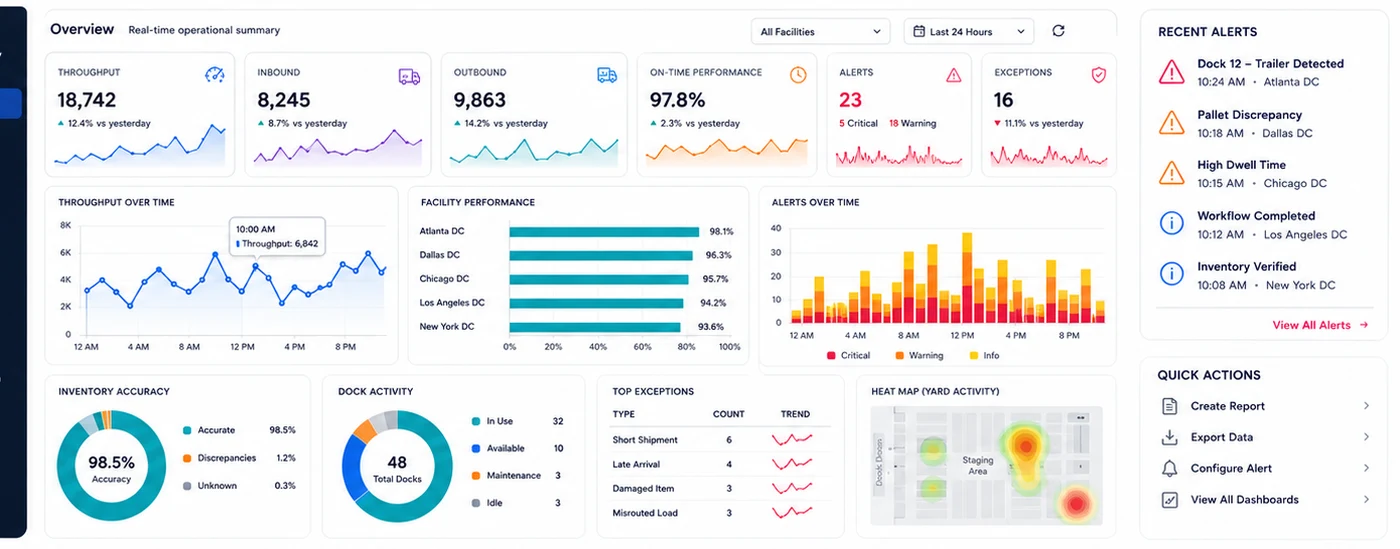Toggle the Critical legend in Alerts Over Time
This screenshot has height=549, width=1400.
tap(848, 355)
